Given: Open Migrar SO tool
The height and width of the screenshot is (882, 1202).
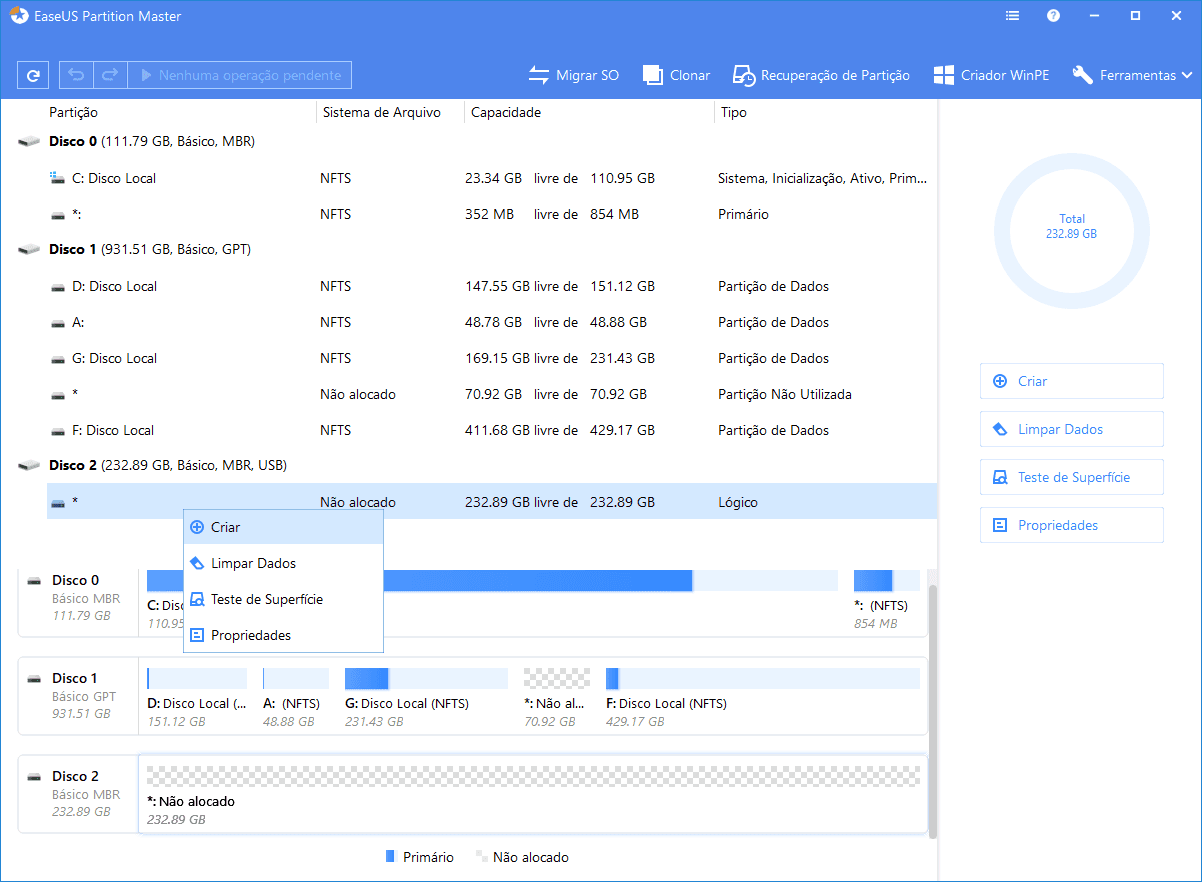Looking at the screenshot, I should 574,75.
